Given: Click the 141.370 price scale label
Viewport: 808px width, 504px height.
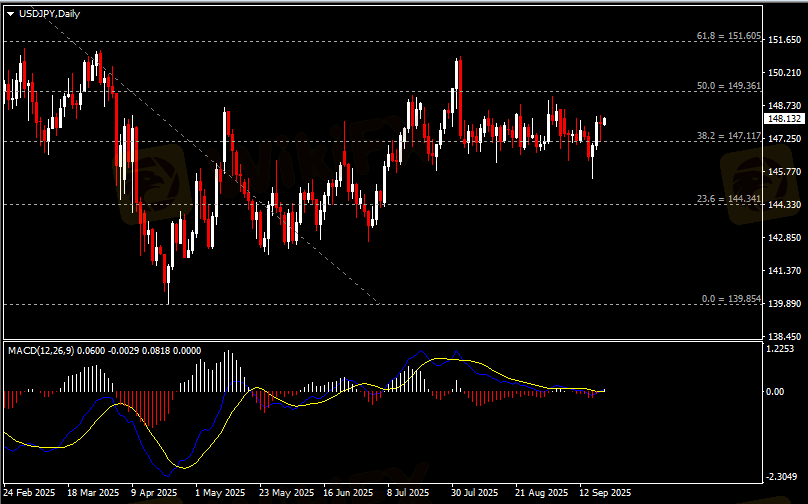Looking at the screenshot, I should pos(784,271).
